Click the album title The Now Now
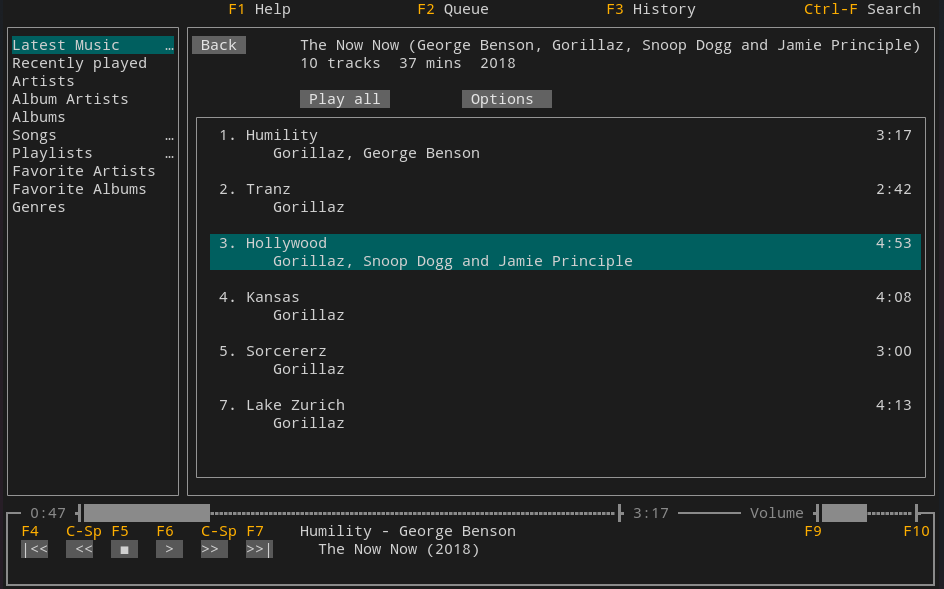Image resolution: width=944 pixels, height=589 pixels. pos(610,46)
